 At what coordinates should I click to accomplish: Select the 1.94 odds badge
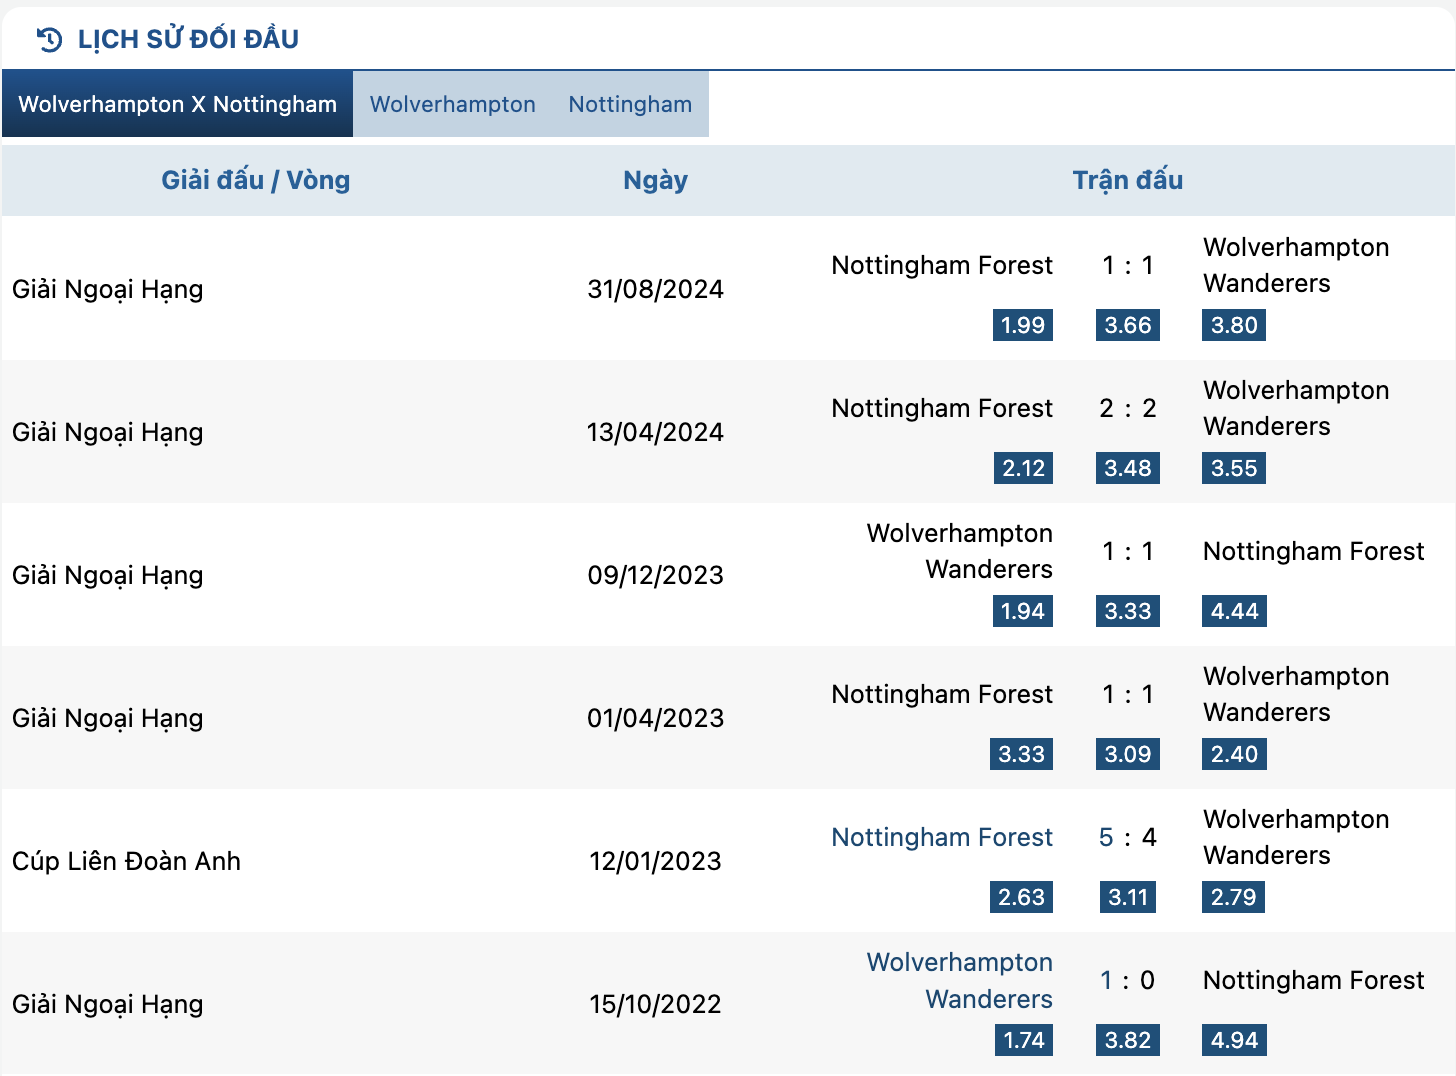point(1023,611)
